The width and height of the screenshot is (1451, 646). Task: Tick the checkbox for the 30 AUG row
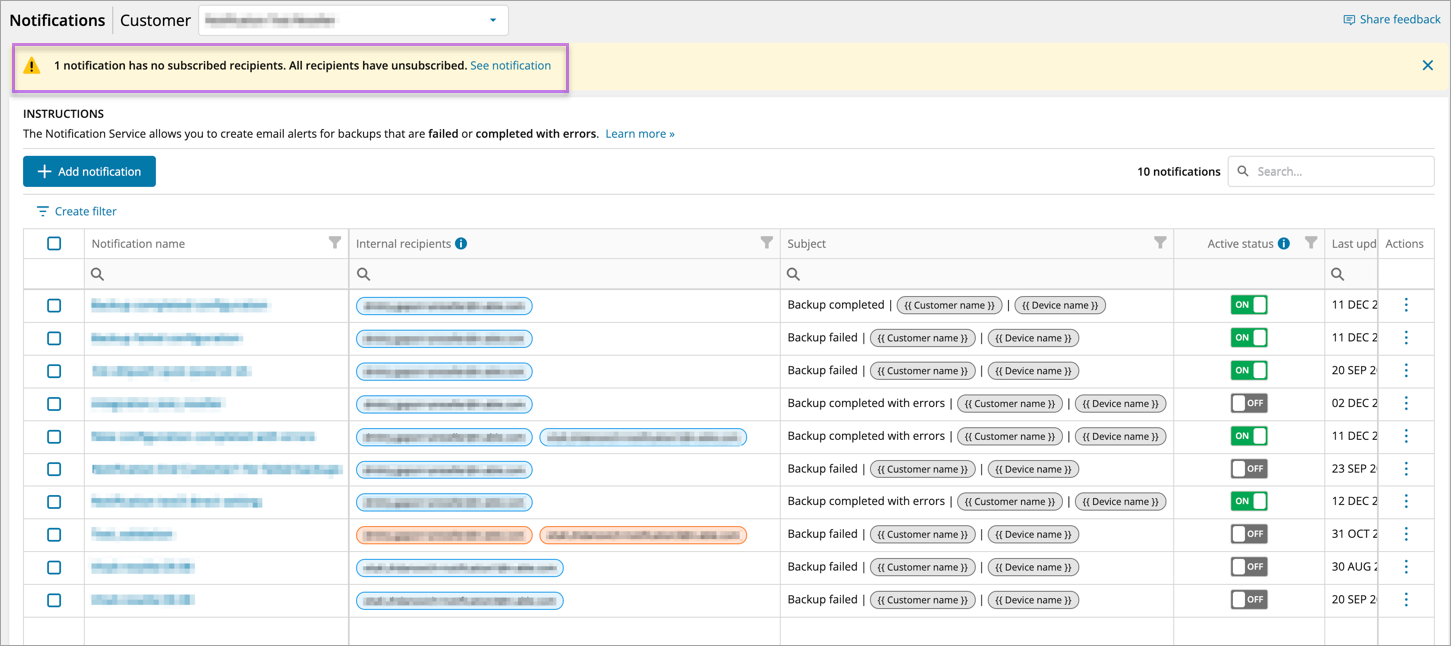tap(54, 567)
